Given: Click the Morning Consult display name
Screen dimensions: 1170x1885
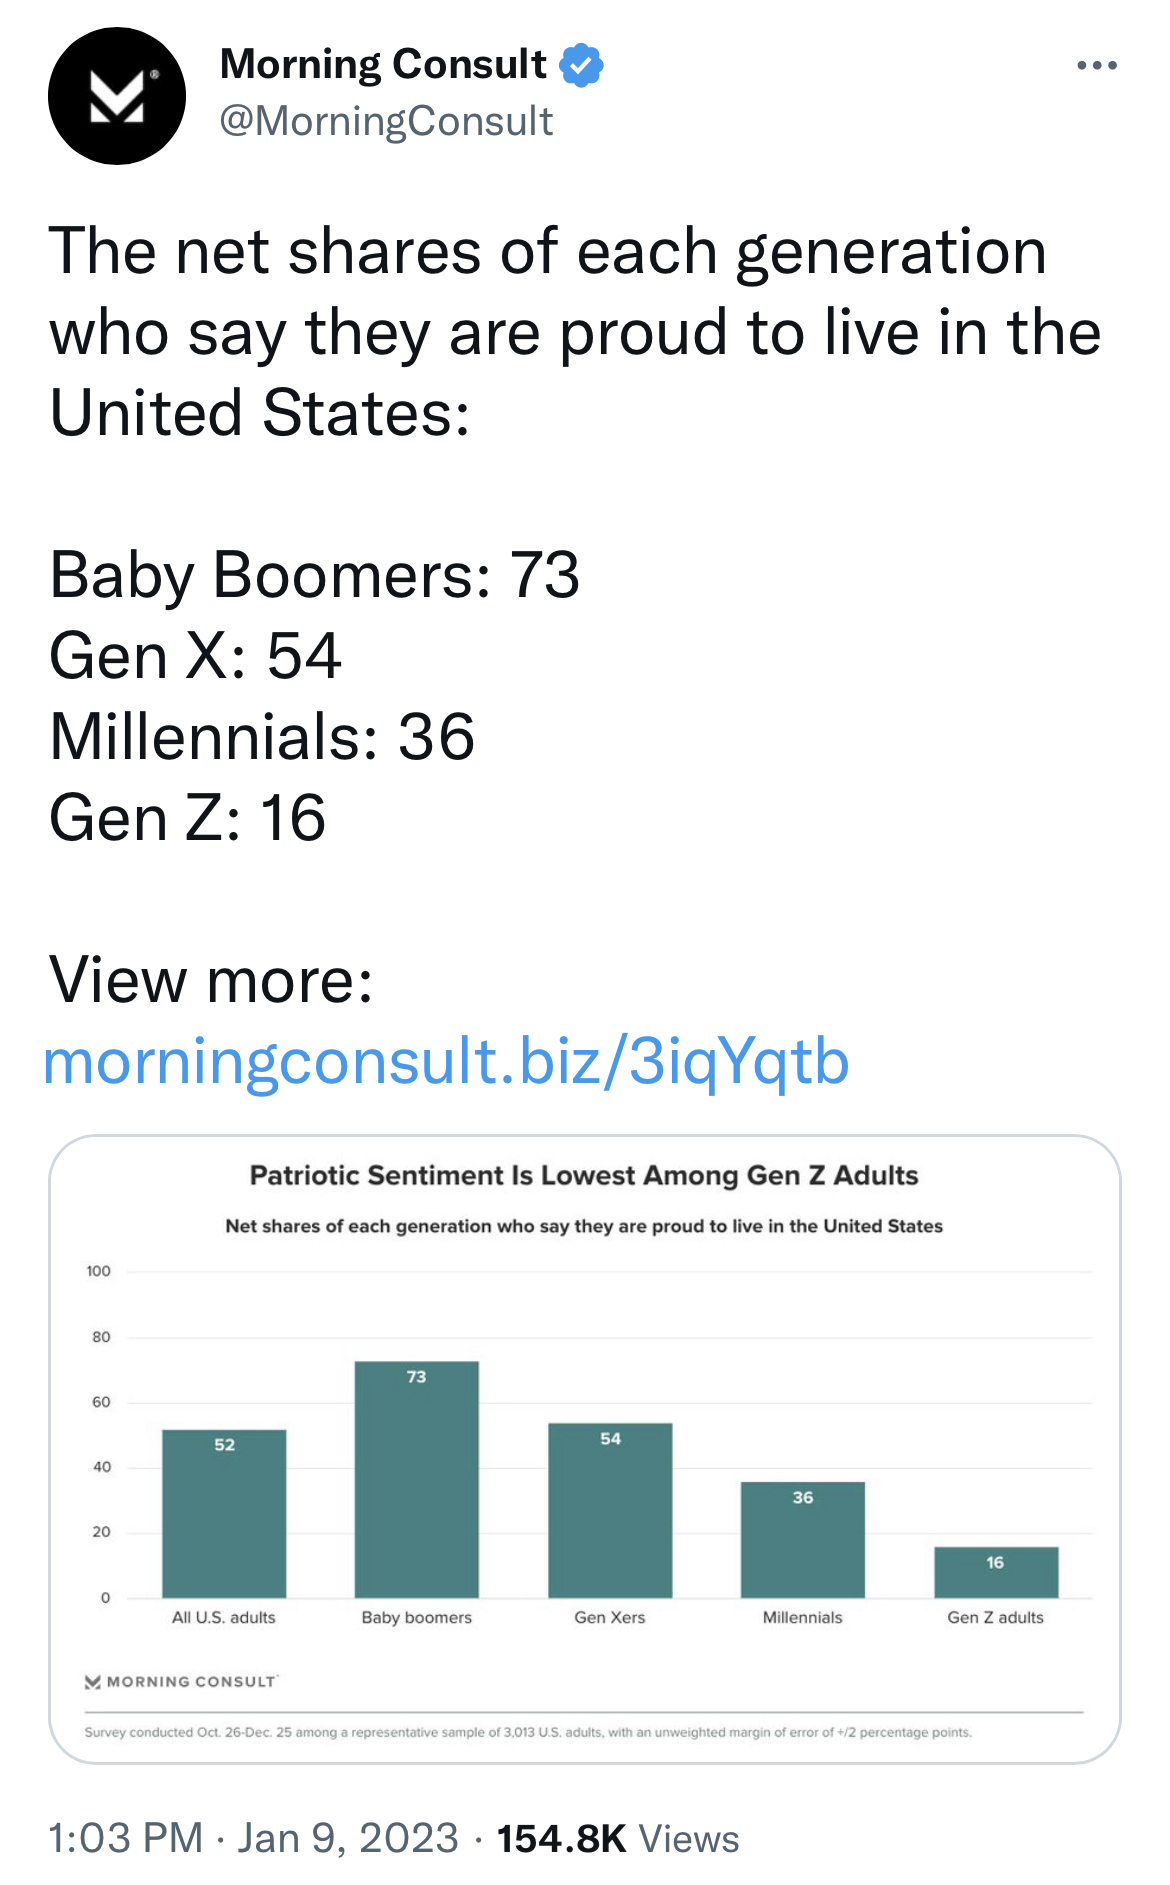Looking at the screenshot, I should point(383,65).
